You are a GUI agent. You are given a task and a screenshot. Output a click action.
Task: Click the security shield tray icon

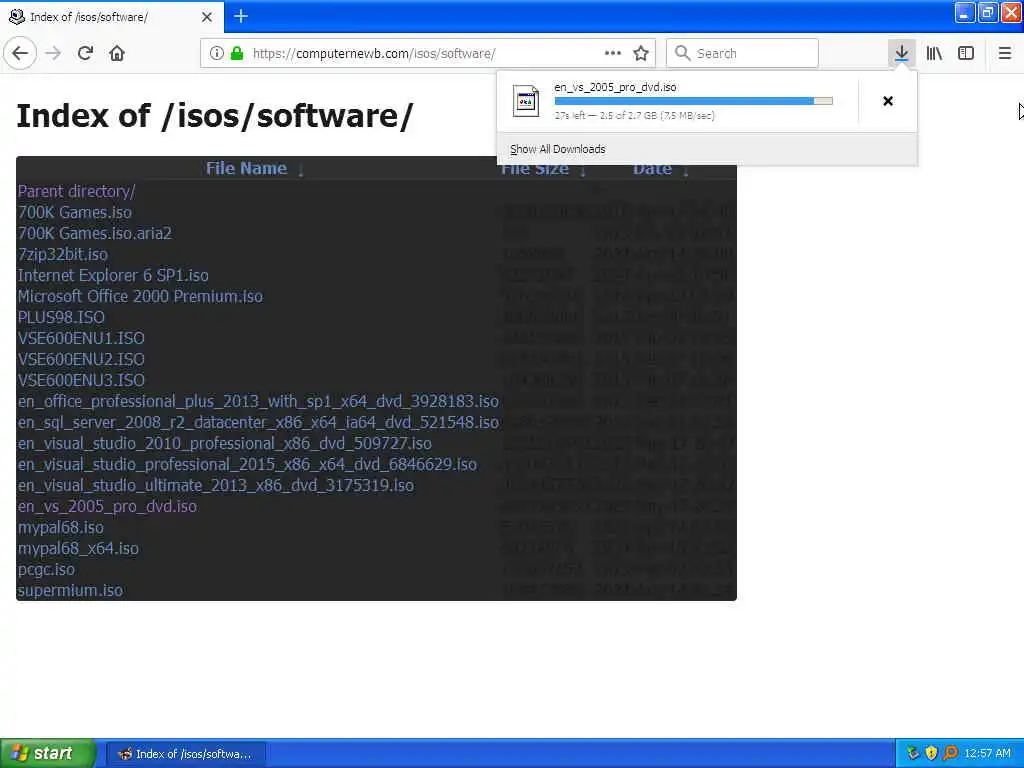[931, 753]
